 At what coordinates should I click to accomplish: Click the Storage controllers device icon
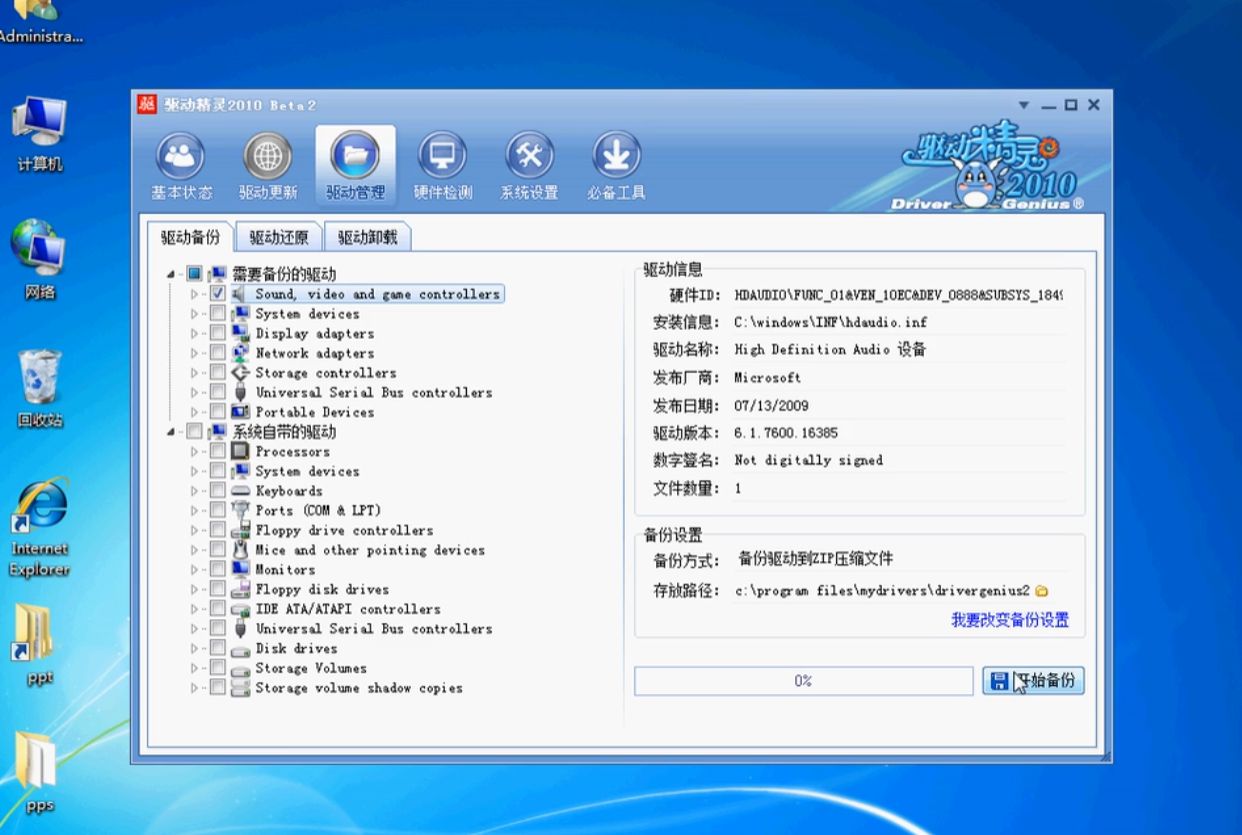(240, 373)
